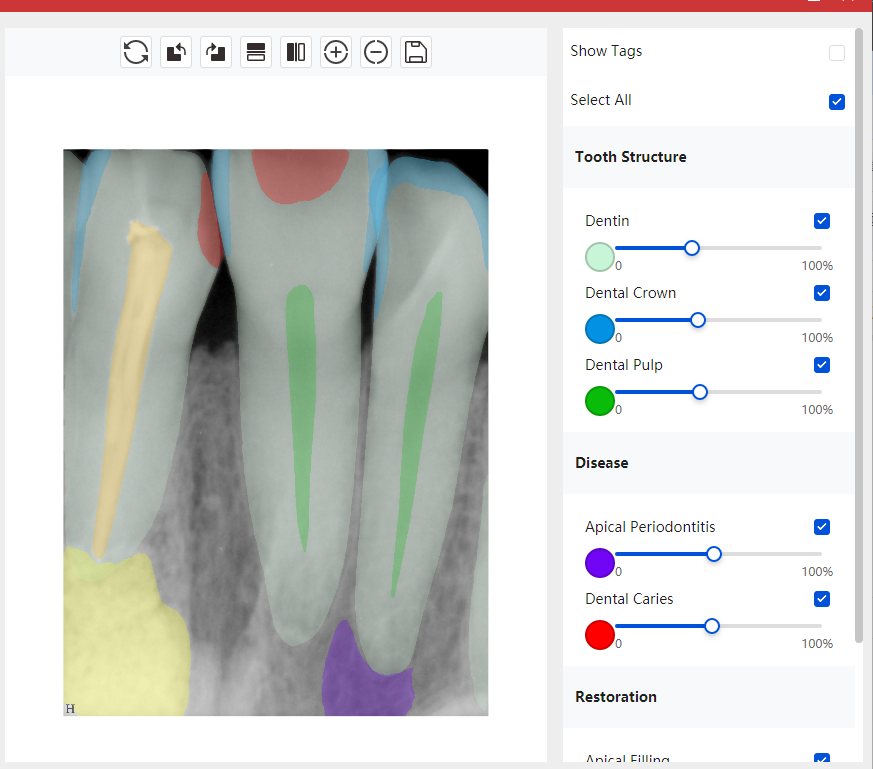Click the reset/refresh image icon
This screenshot has width=873, height=769.
[x=136, y=52]
